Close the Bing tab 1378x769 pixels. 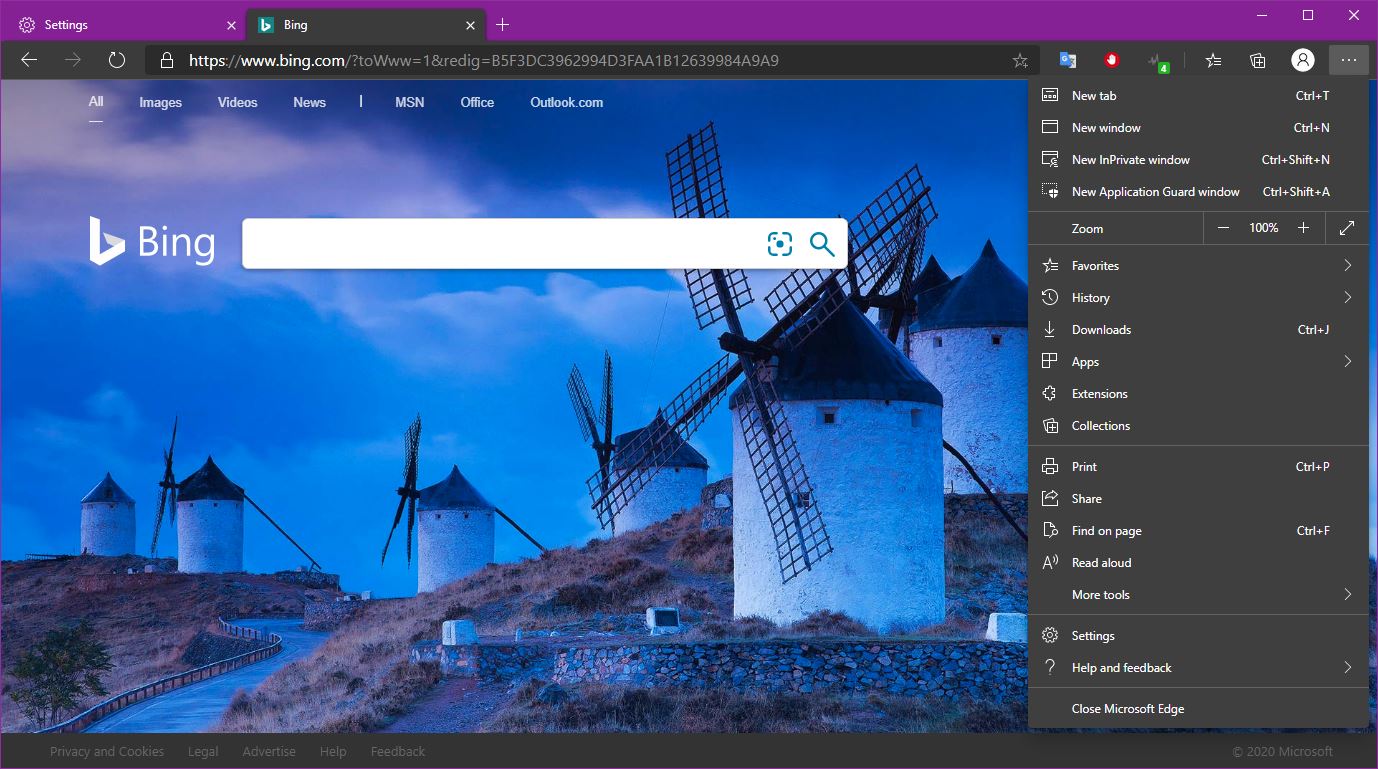(471, 25)
